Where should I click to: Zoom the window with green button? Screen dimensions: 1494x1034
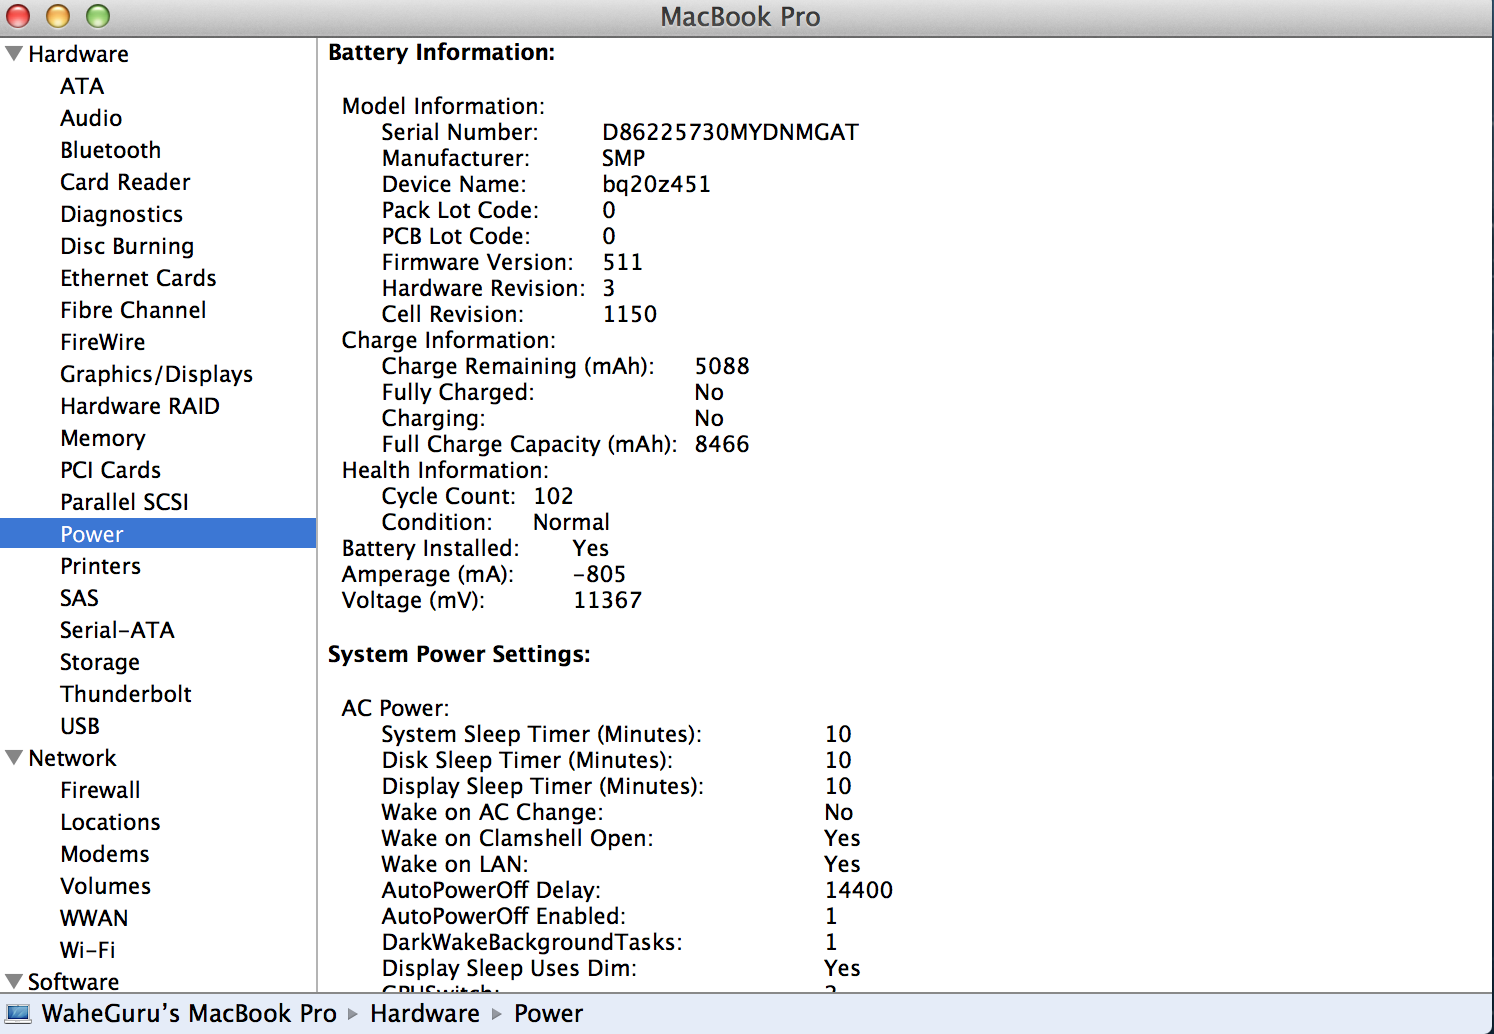pyautogui.click(x=98, y=16)
